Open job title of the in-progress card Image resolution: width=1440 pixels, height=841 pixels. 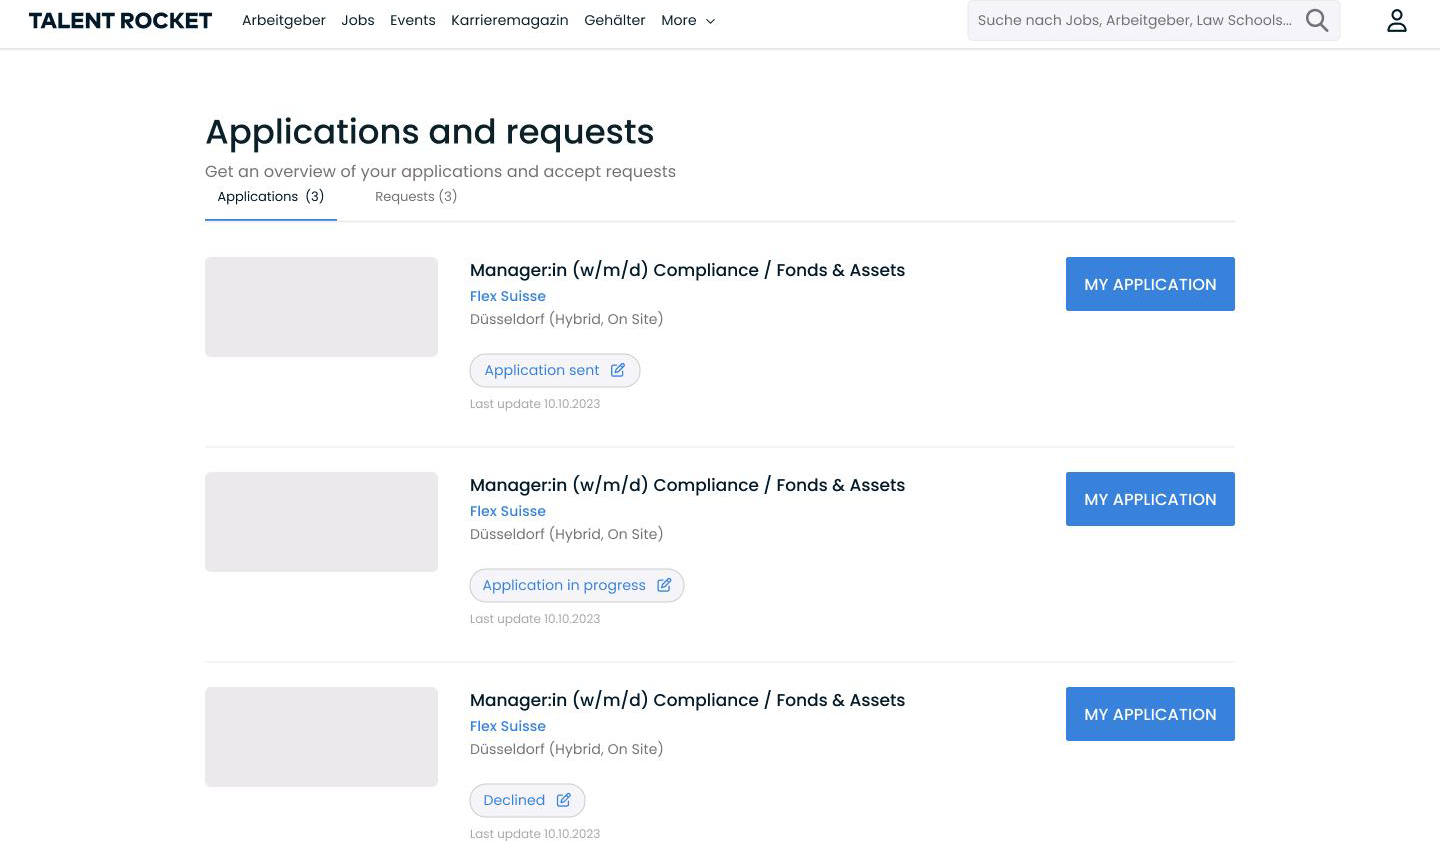pyautogui.click(x=687, y=485)
